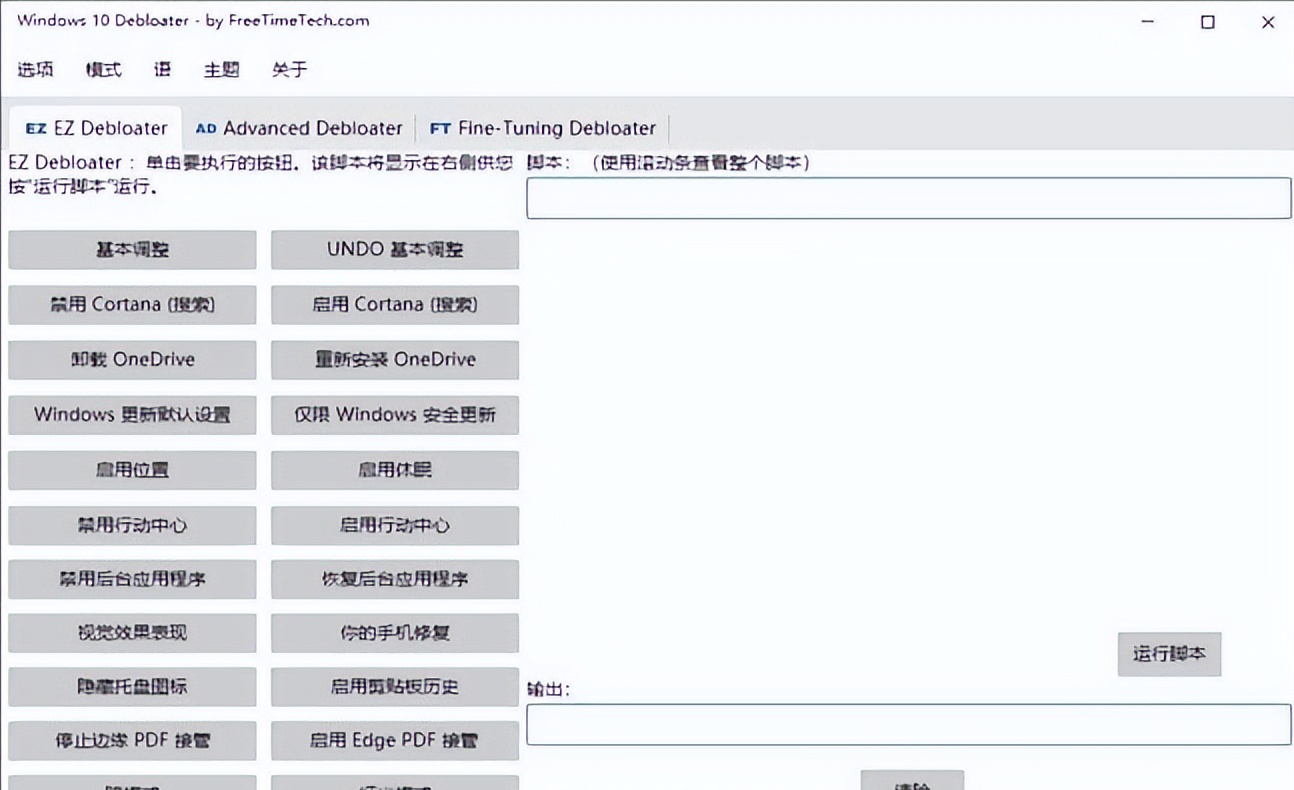This screenshot has height=790, width=1294.
Task: Switch to the Advanced Debloater tab
Action: click(298, 128)
